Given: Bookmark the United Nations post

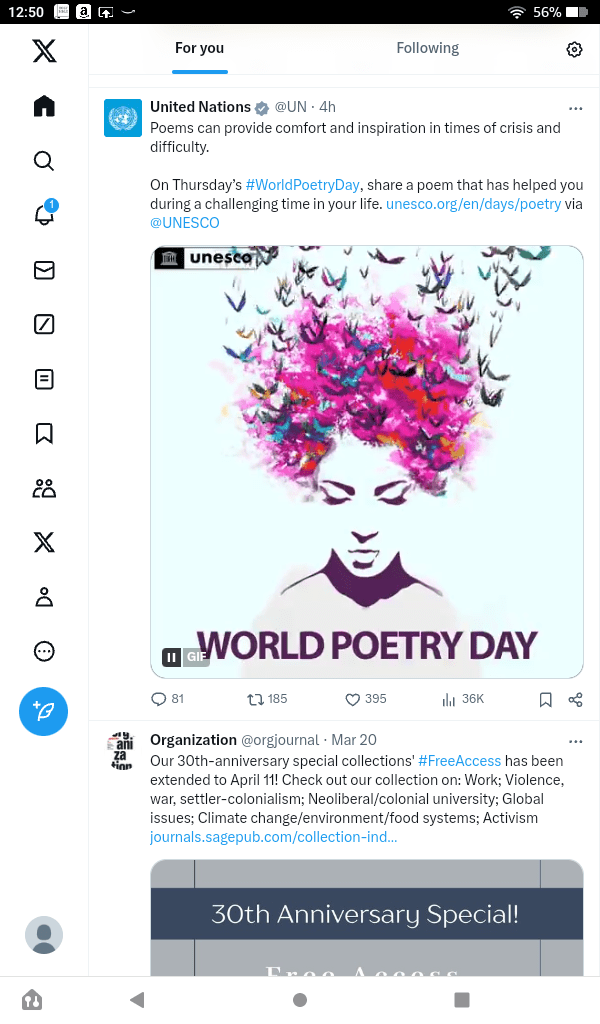Looking at the screenshot, I should [x=545, y=699].
